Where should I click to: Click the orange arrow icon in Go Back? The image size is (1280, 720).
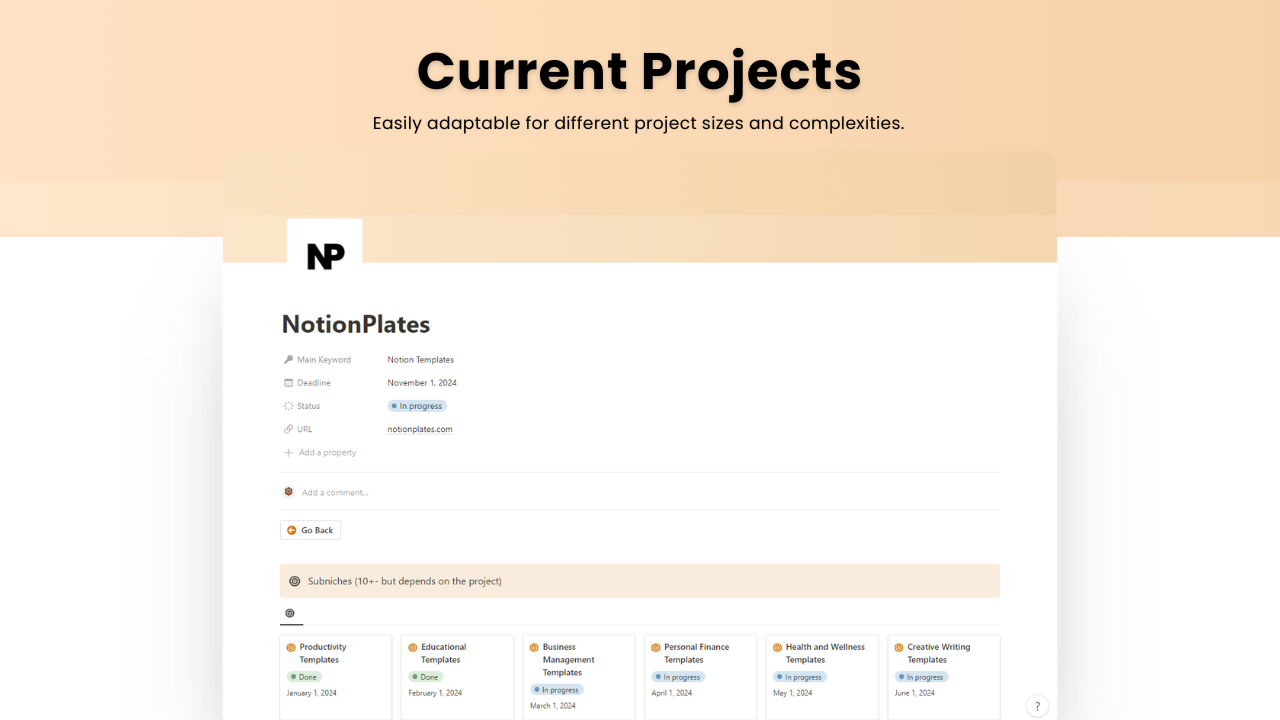[x=292, y=530]
